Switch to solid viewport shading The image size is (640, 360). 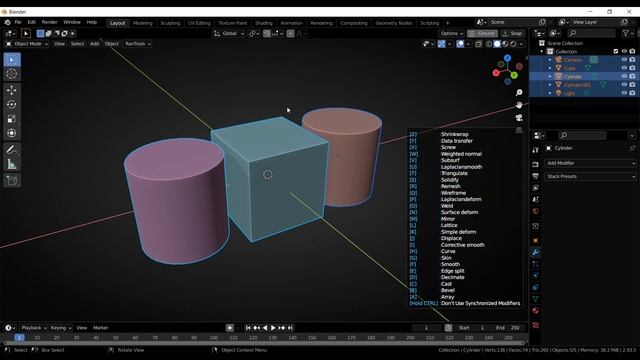(x=497, y=44)
